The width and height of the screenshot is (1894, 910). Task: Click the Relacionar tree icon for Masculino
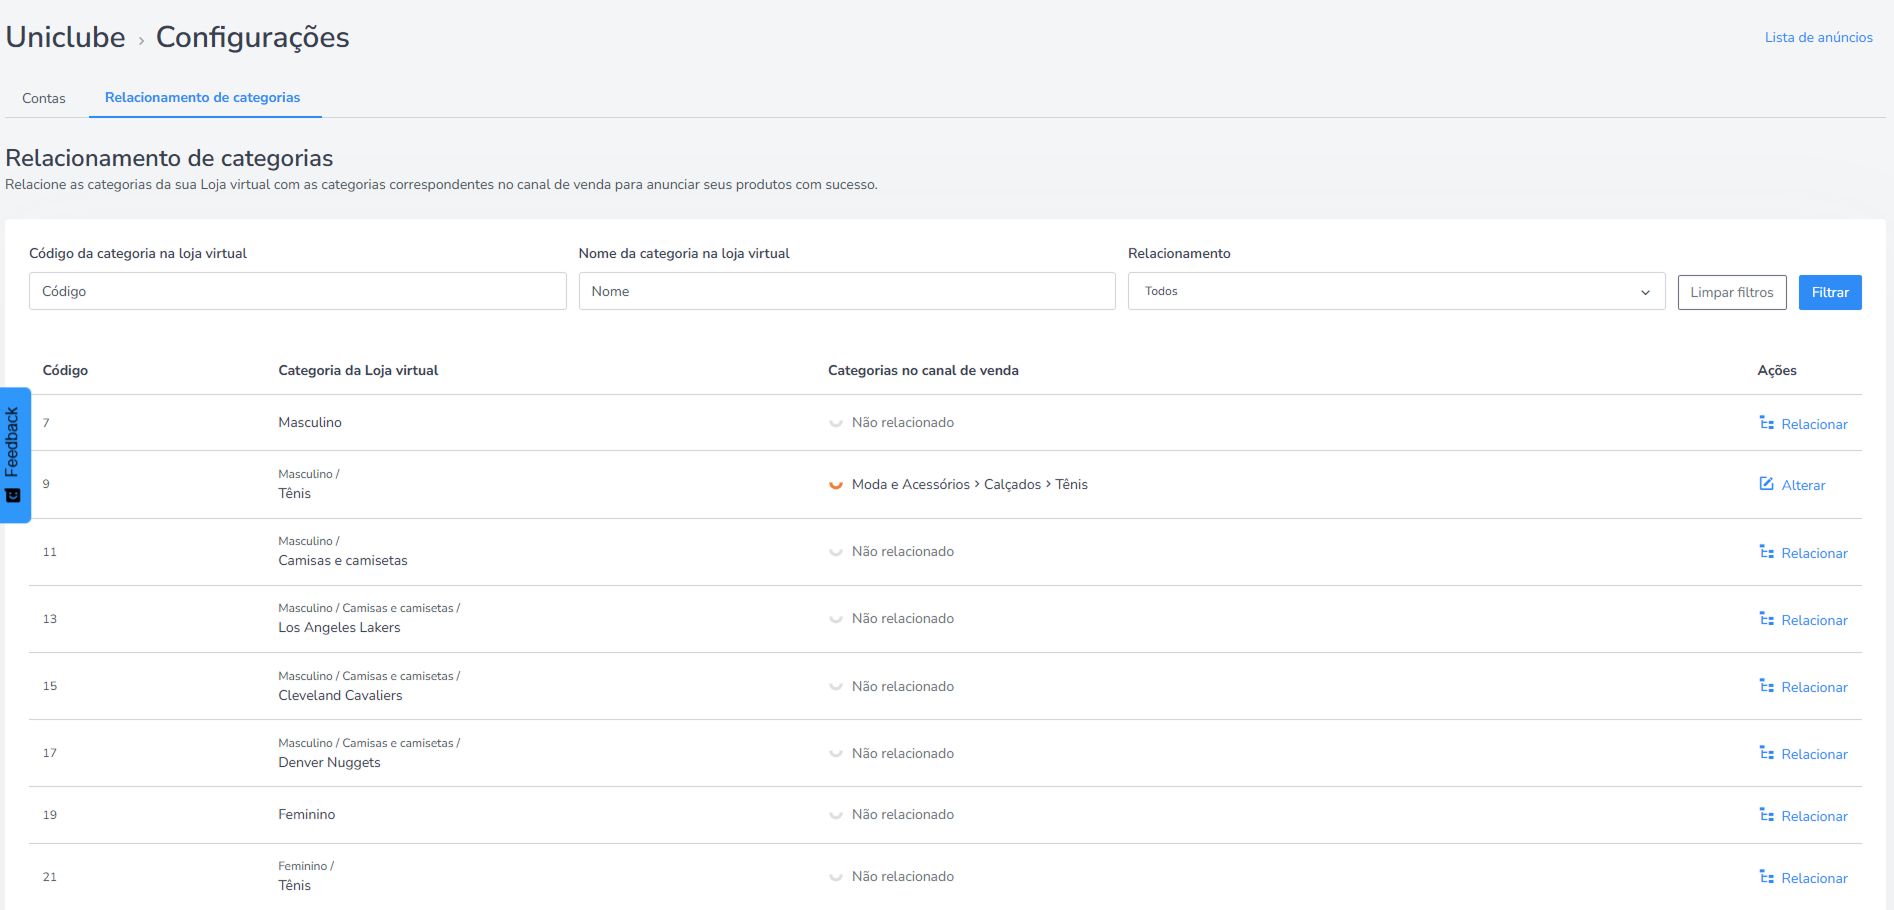pyautogui.click(x=1767, y=423)
